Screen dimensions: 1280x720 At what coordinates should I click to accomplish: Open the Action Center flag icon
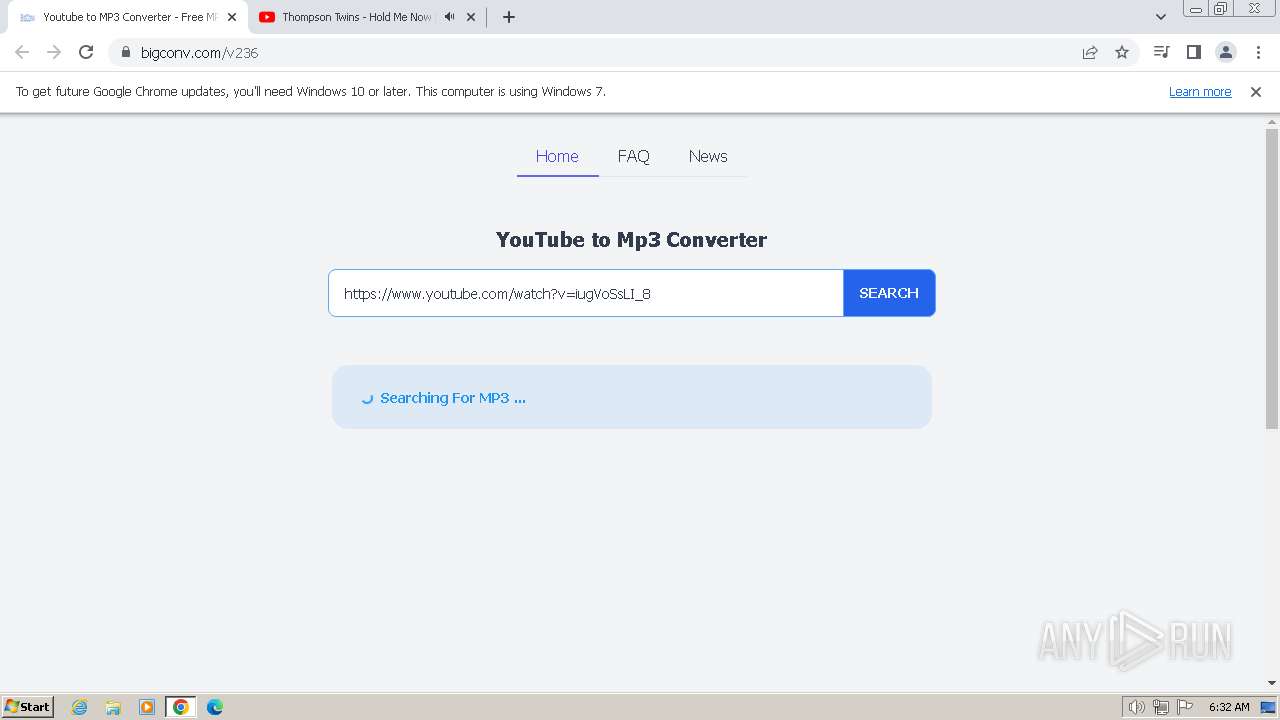pos(1185,707)
